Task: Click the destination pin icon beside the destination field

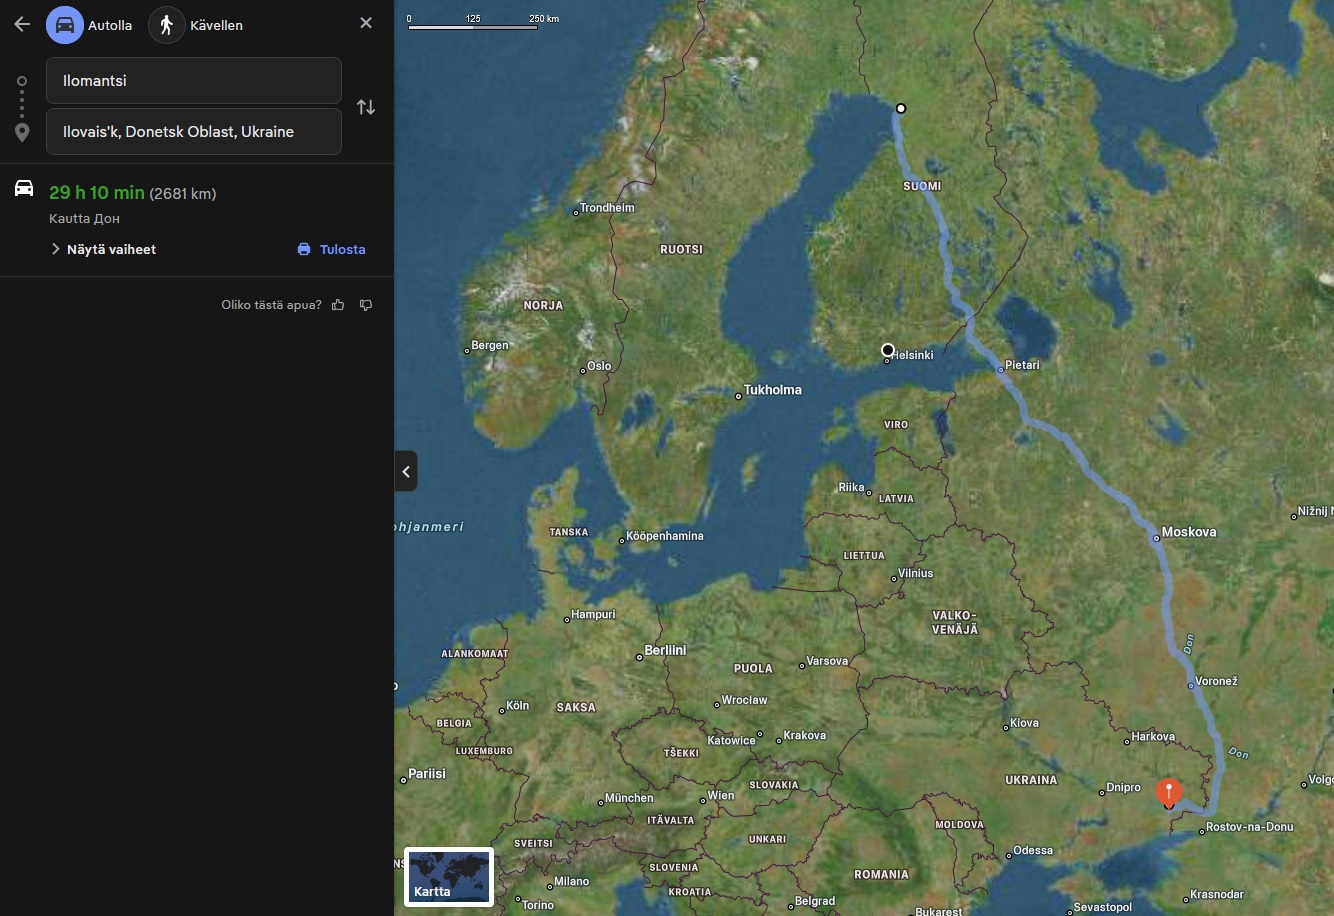Action: point(22,131)
